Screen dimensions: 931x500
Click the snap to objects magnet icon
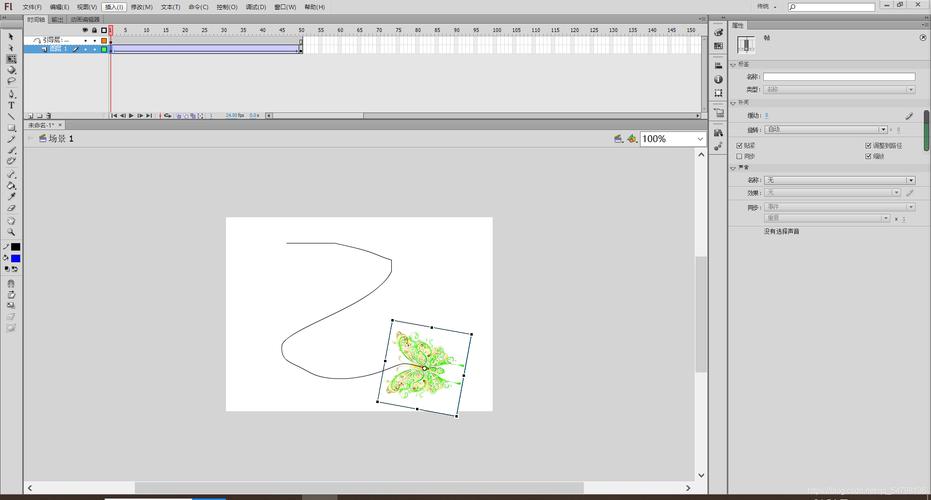(11, 283)
